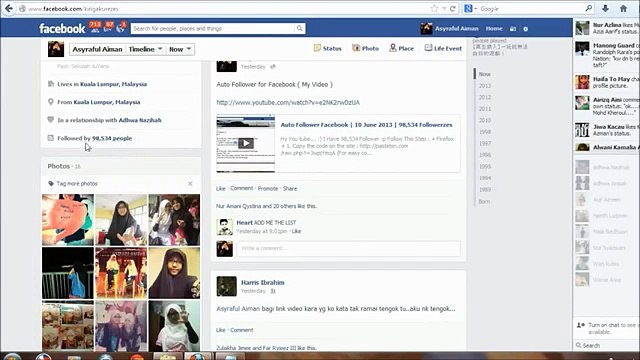Open Haifa To May ticker story
This screenshot has width=640, height=360.
(606, 82)
